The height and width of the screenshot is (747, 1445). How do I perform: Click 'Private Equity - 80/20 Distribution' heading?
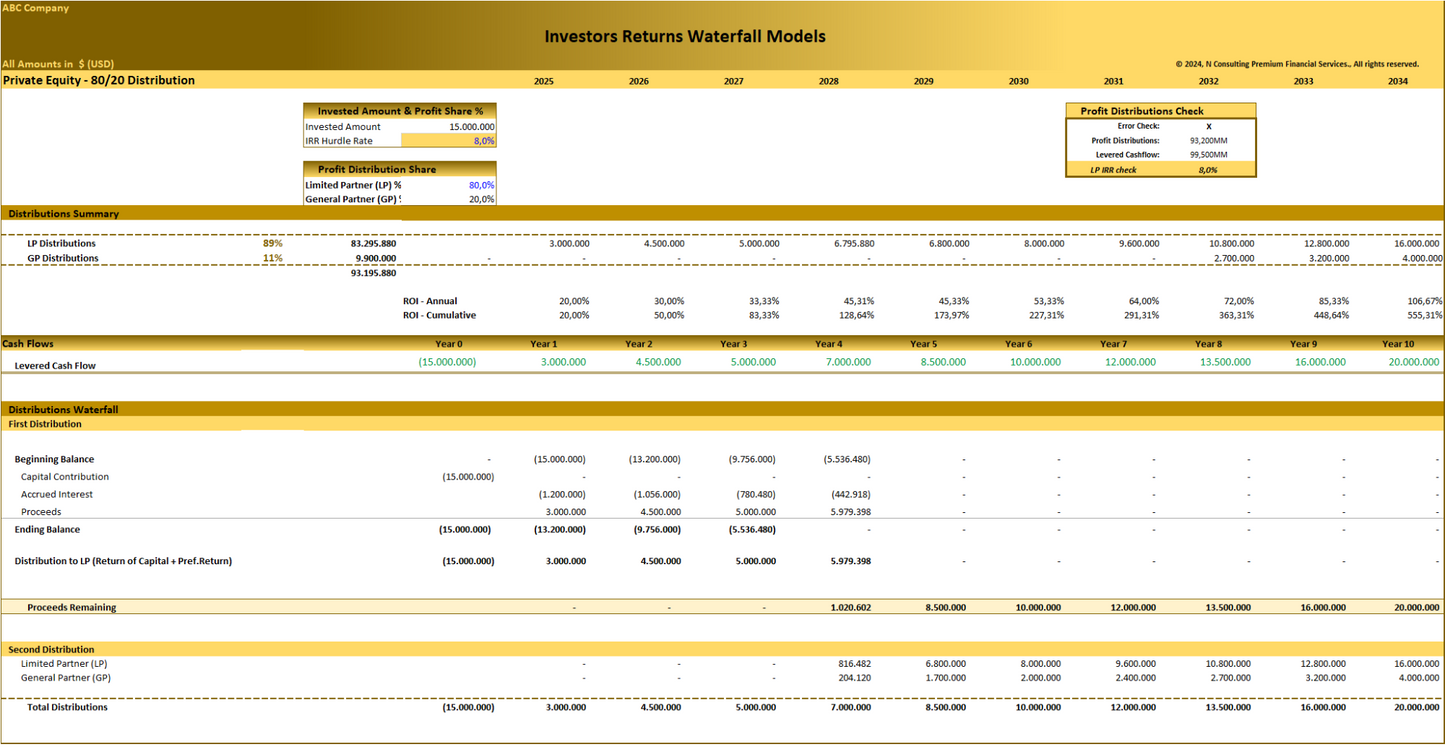[x=99, y=80]
